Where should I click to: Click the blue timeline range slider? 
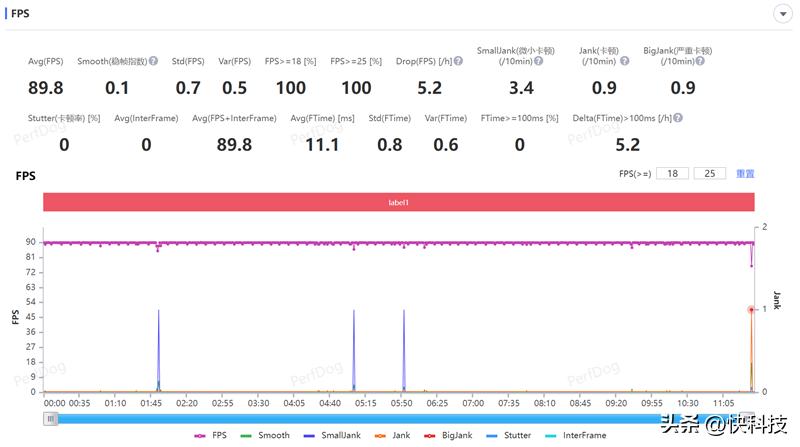pyautogui.click(x=398, y=419)
